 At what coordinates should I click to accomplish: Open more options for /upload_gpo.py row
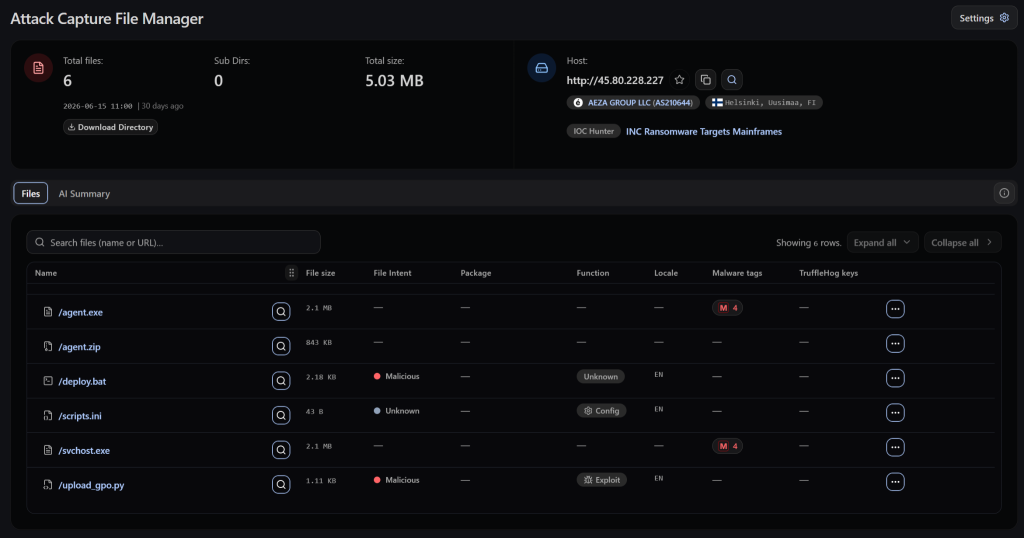(895, 482)
